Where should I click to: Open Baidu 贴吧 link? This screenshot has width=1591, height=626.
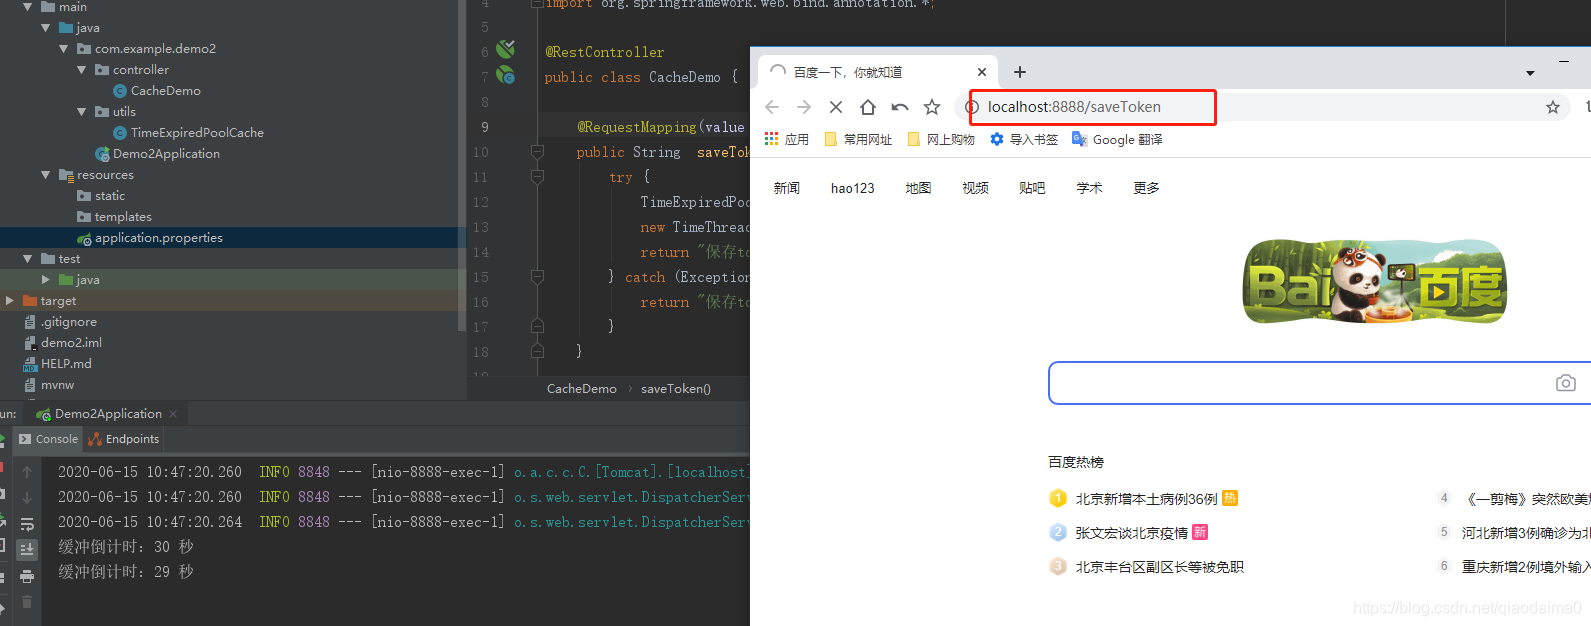click(x=1032, y=188)
